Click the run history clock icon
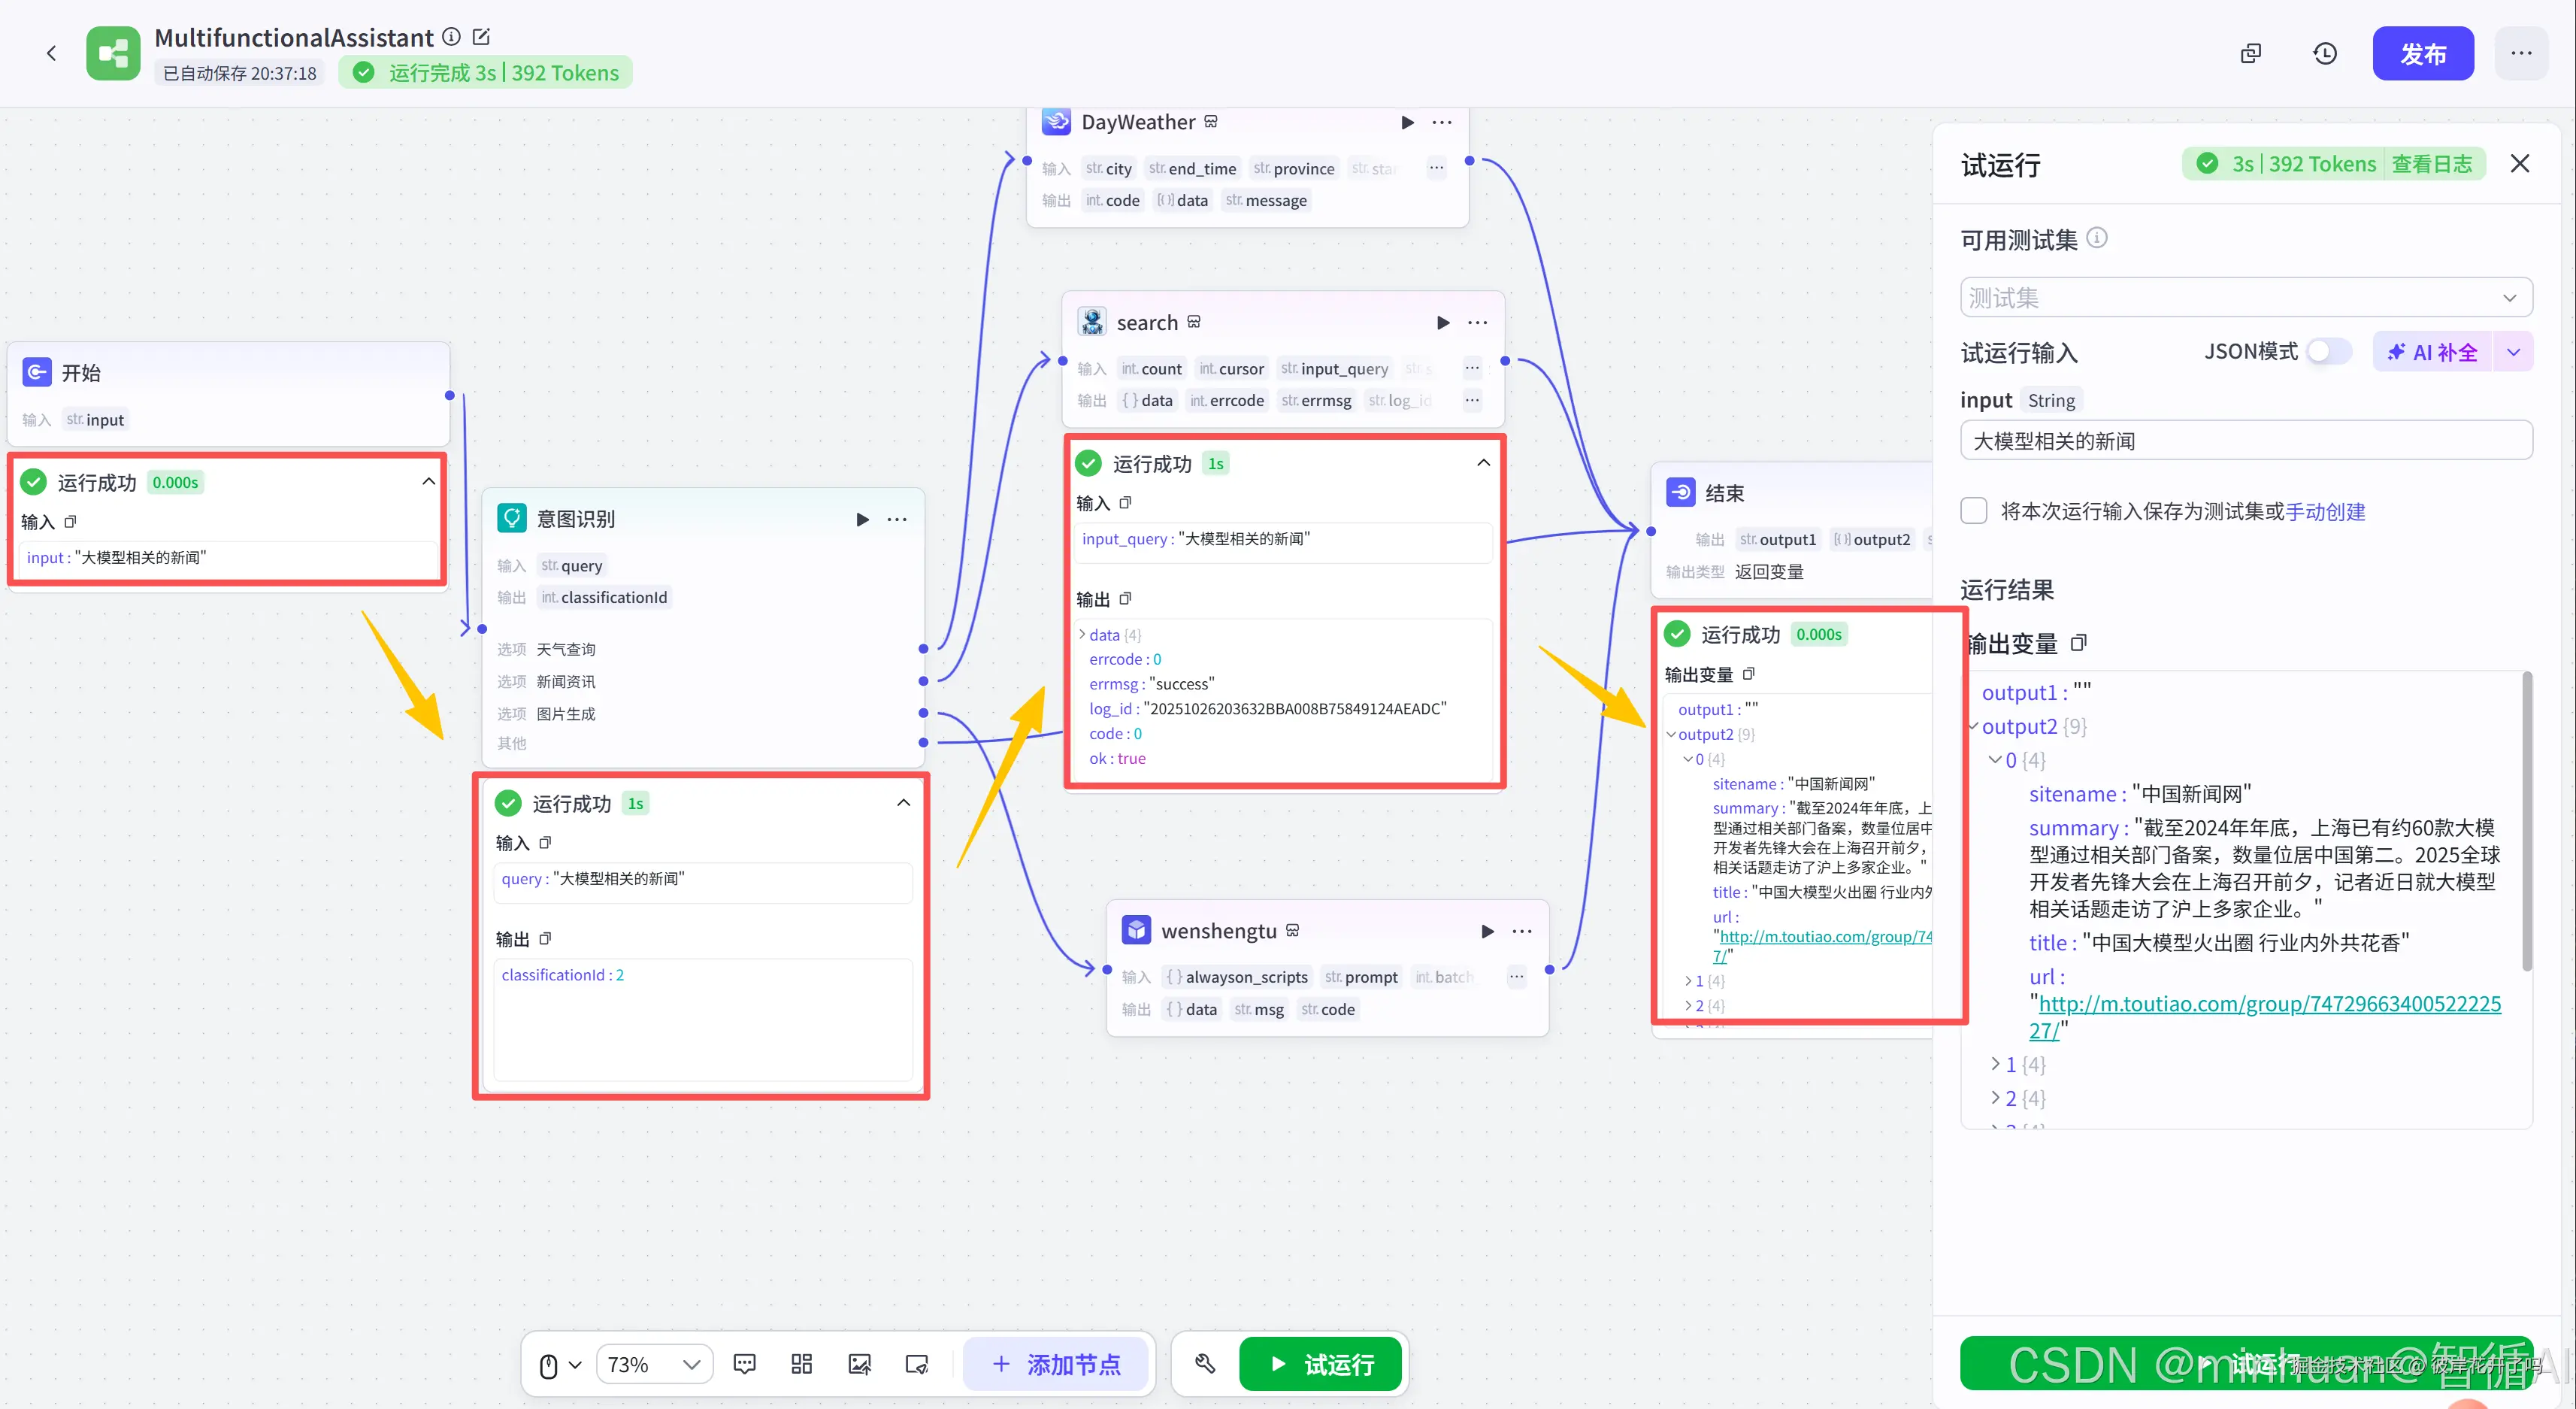 click(2325, 53)
